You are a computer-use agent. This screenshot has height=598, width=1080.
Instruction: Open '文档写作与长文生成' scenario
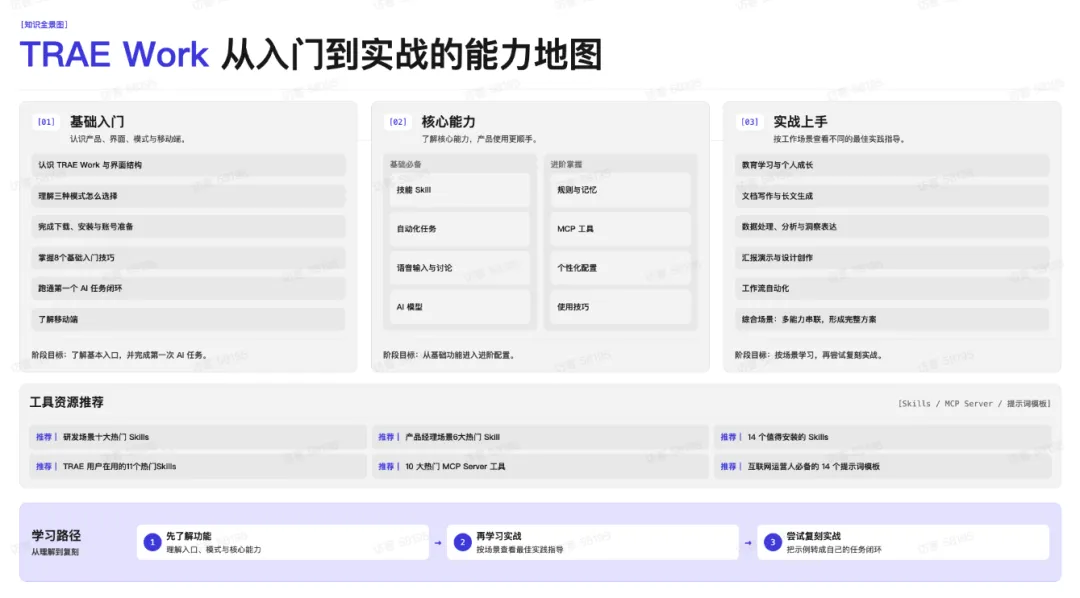(x=891, y=196)
